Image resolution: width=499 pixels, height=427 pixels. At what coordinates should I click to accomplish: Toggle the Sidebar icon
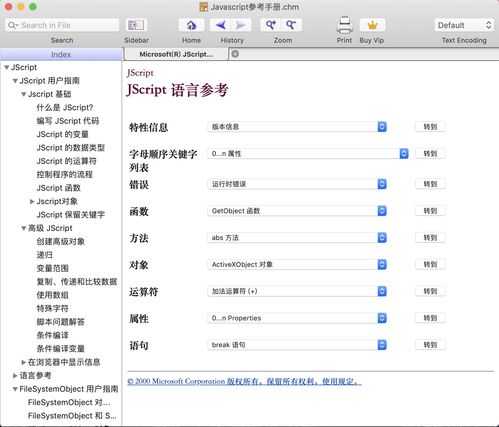pyautogui.click(x=136, y=25)
